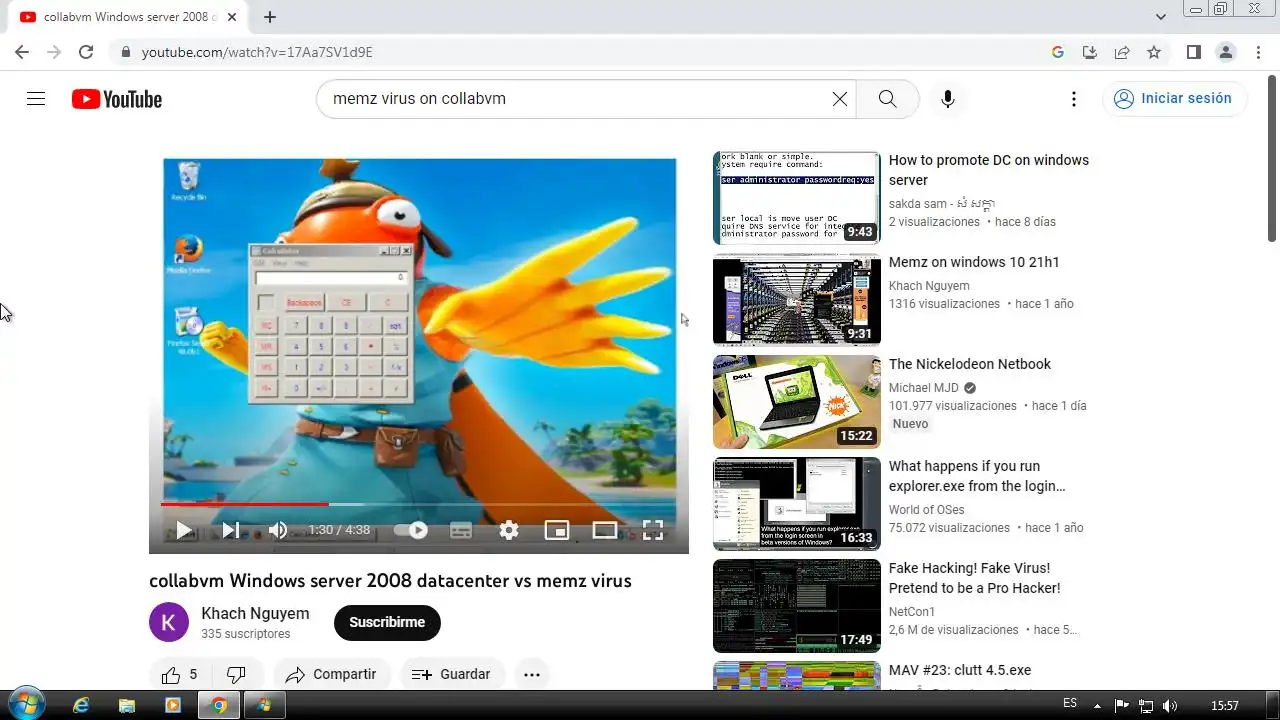Bookmark this page with star

point(1154,52)
